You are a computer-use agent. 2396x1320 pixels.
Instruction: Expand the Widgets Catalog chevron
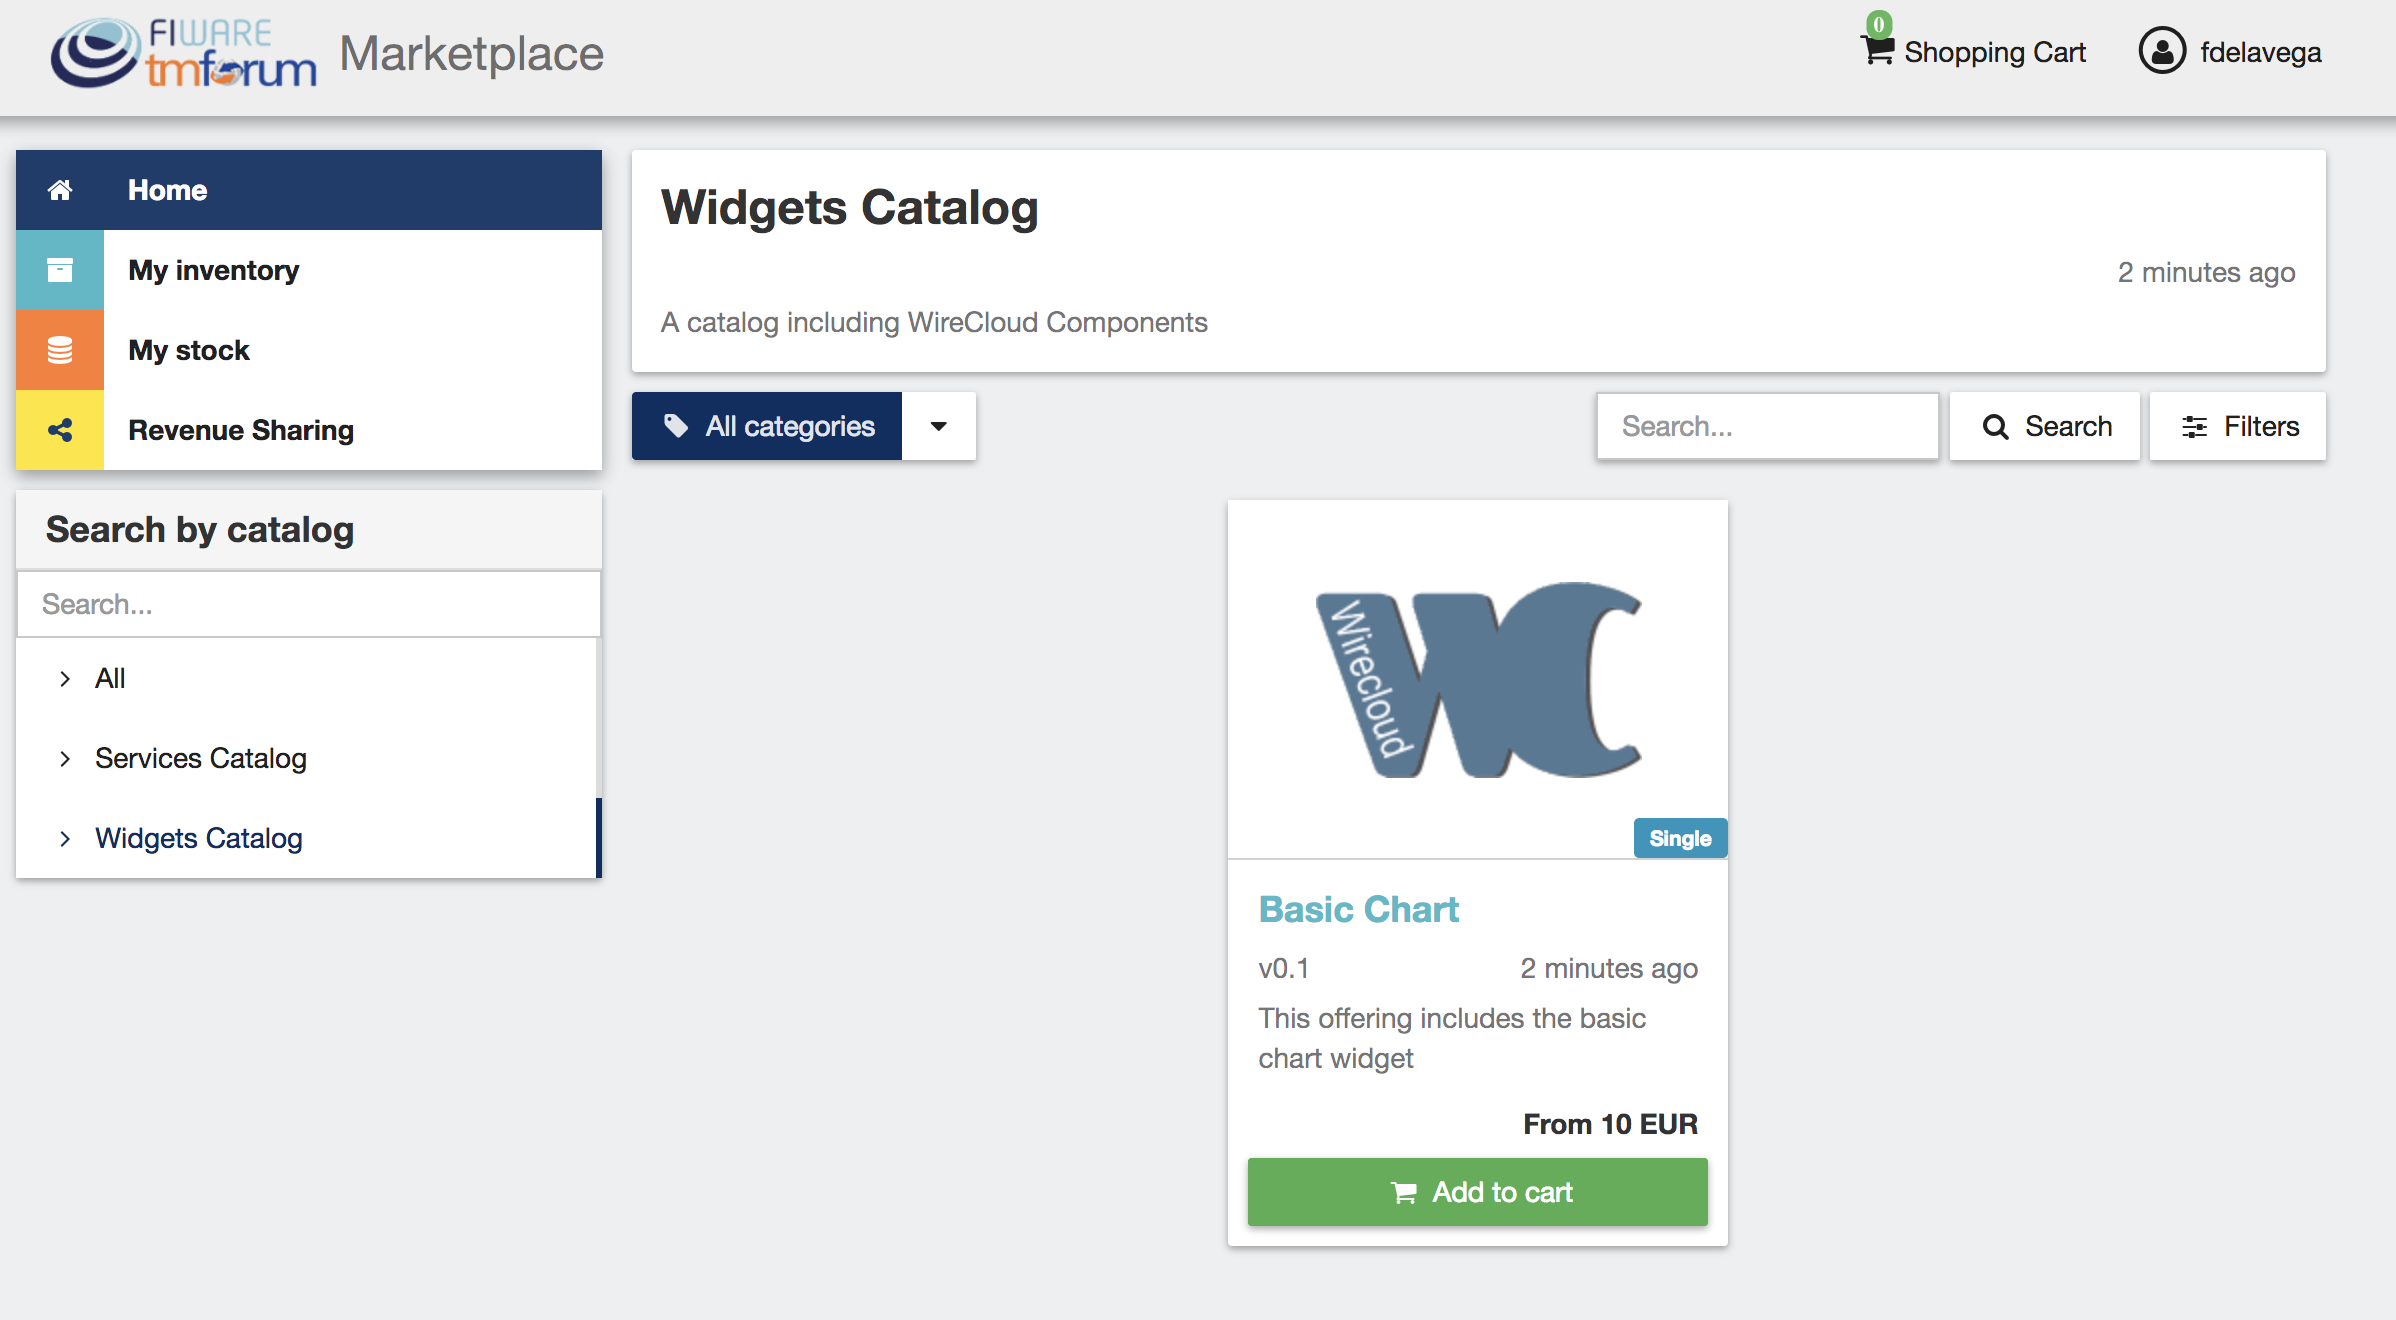point(65,839)
